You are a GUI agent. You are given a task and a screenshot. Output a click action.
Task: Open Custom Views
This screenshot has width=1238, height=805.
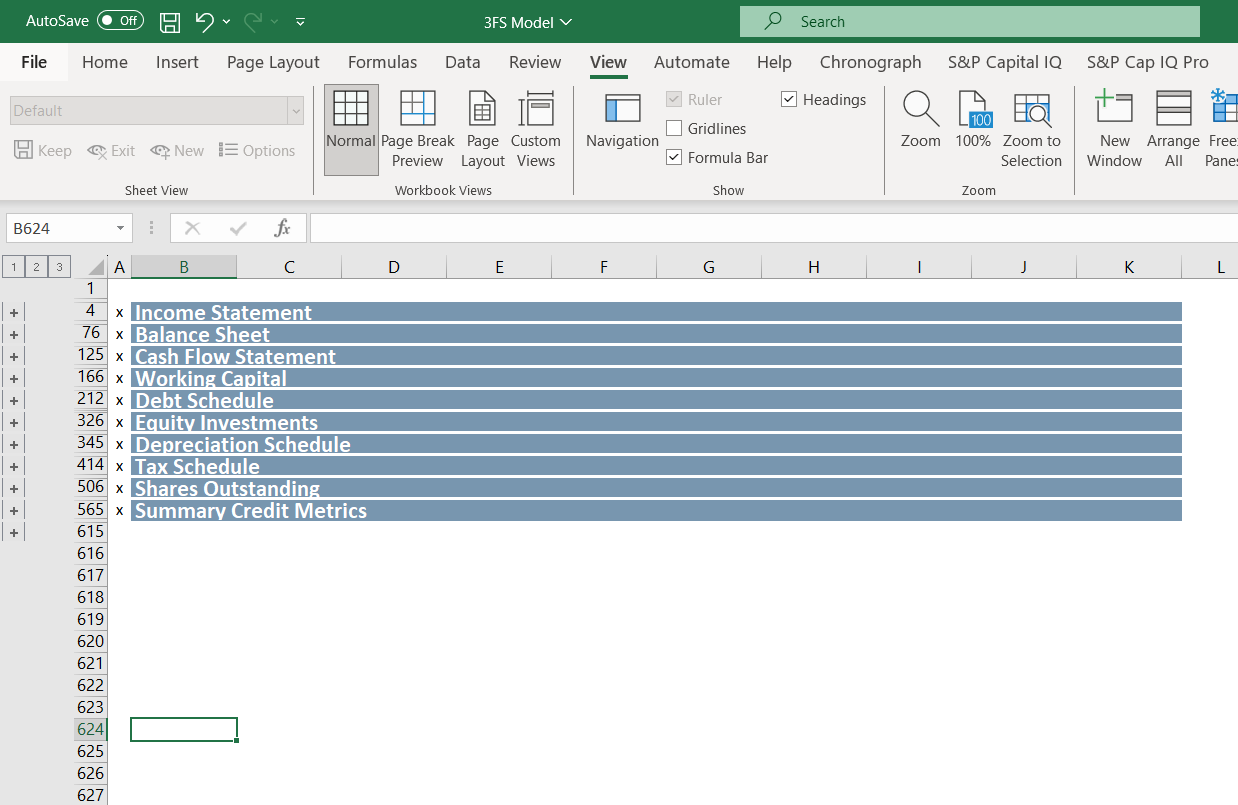(536, 128)
